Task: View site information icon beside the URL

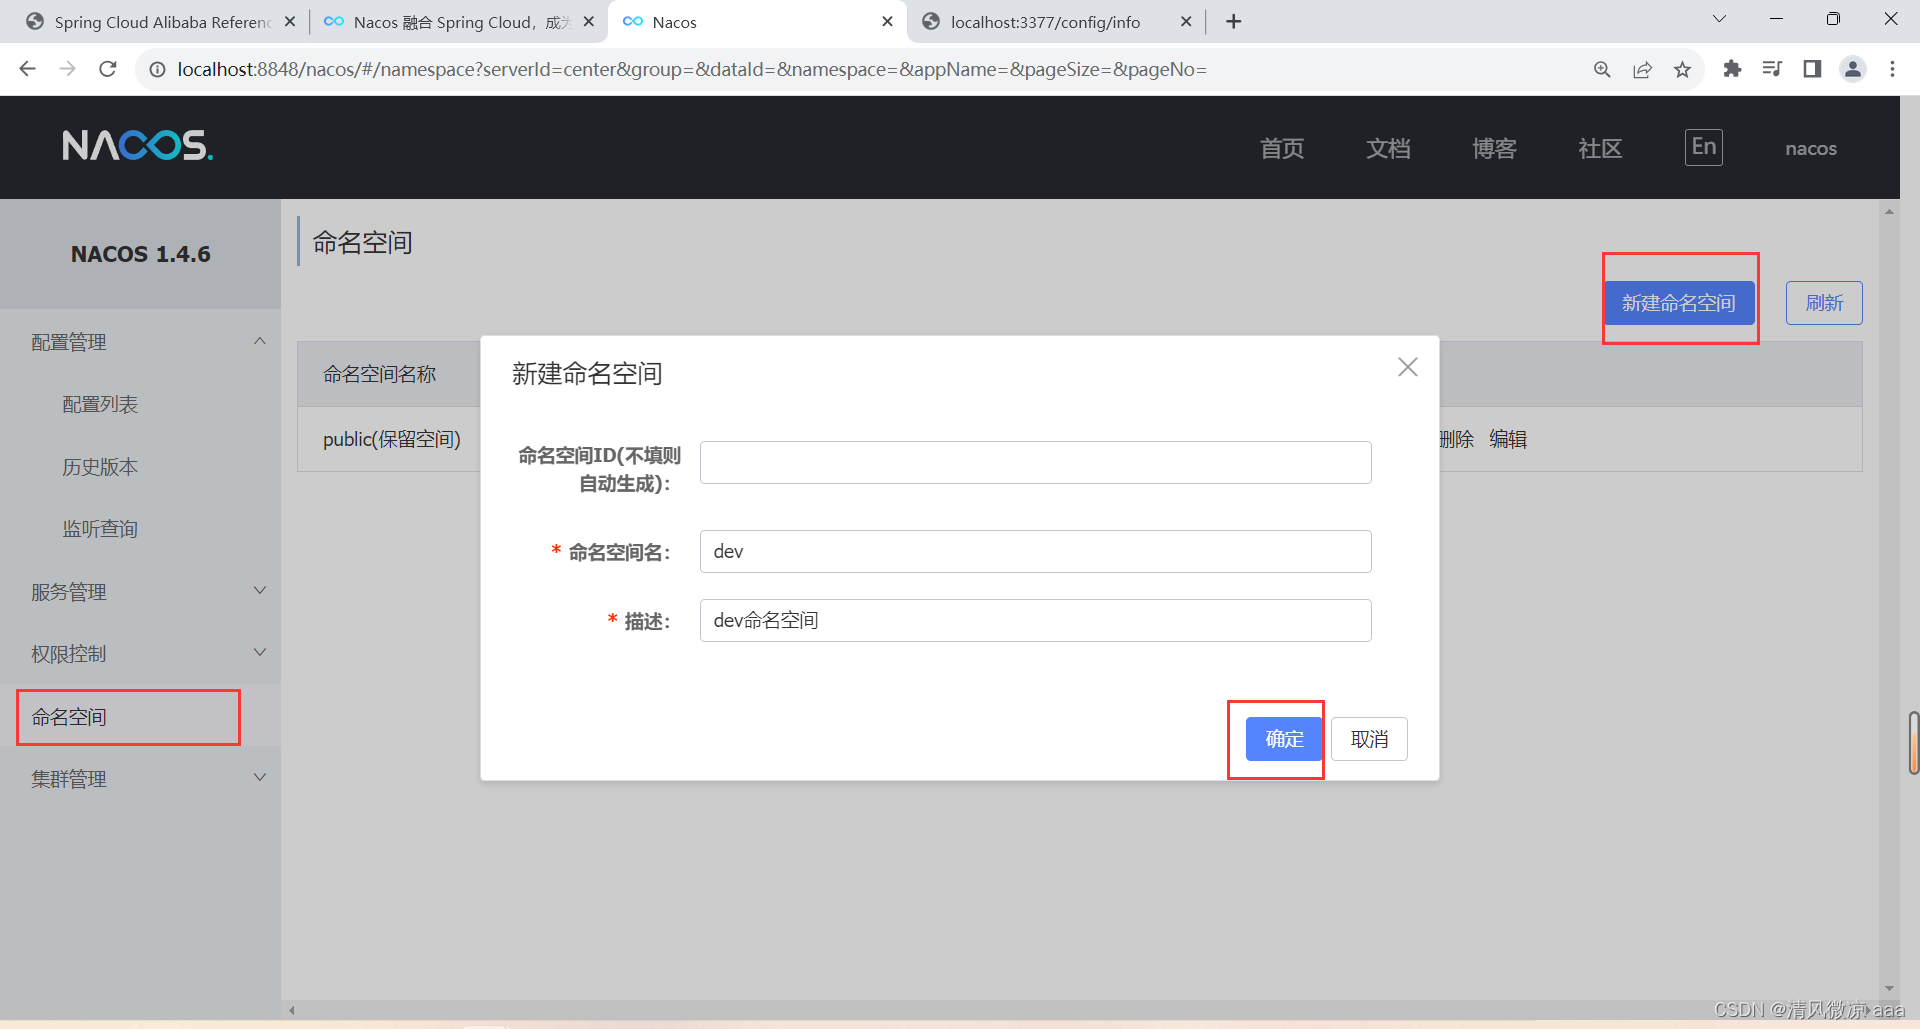Action: [157, 69]
